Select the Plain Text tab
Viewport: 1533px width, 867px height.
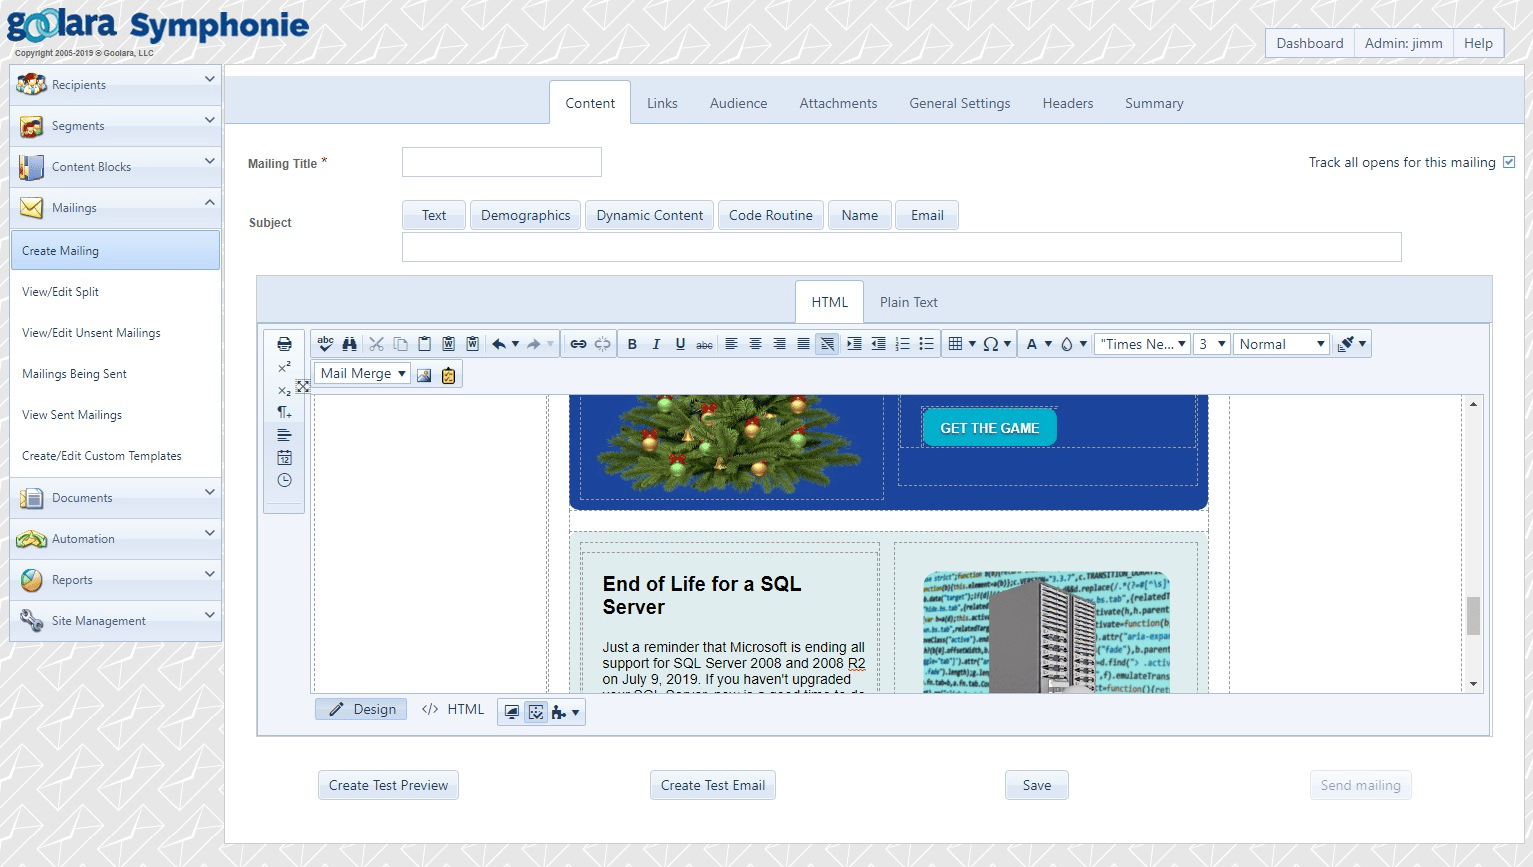908,302
